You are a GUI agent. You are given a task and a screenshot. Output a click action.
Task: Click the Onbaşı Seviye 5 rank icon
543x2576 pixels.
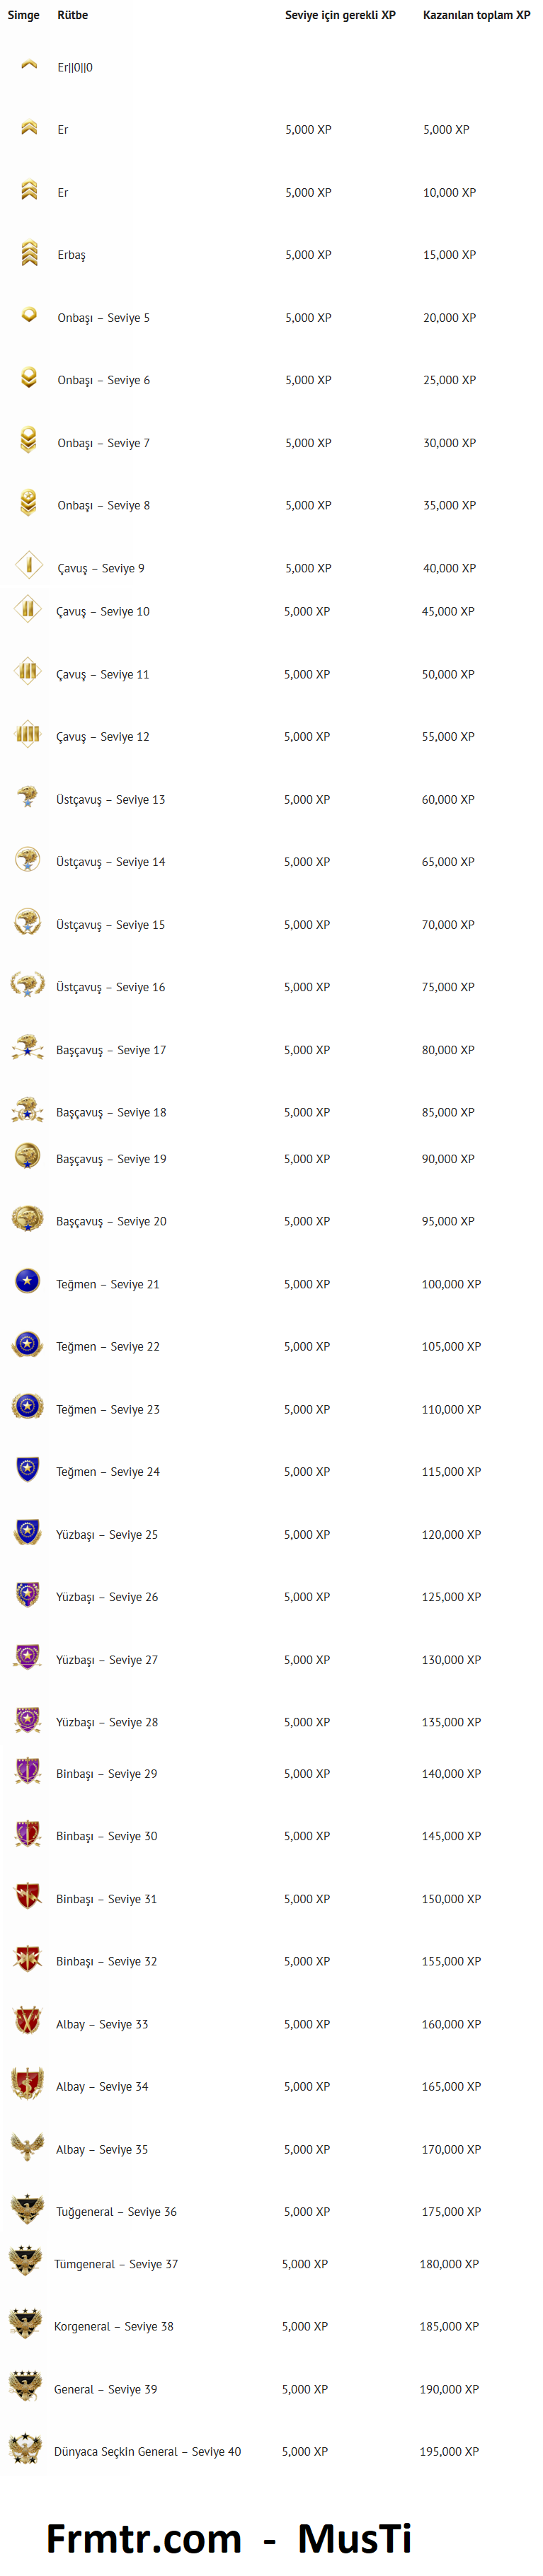tap(29, 315)
